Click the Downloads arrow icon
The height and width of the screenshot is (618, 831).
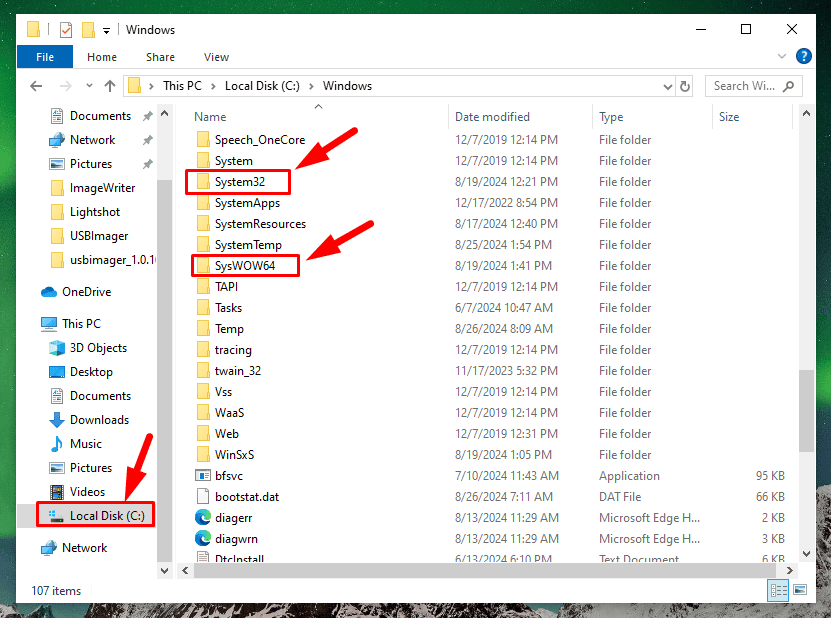[57, 420]
